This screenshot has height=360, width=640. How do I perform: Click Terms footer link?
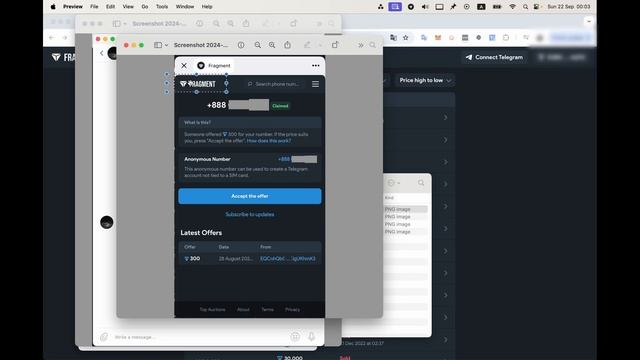click(x=267, y=309)
